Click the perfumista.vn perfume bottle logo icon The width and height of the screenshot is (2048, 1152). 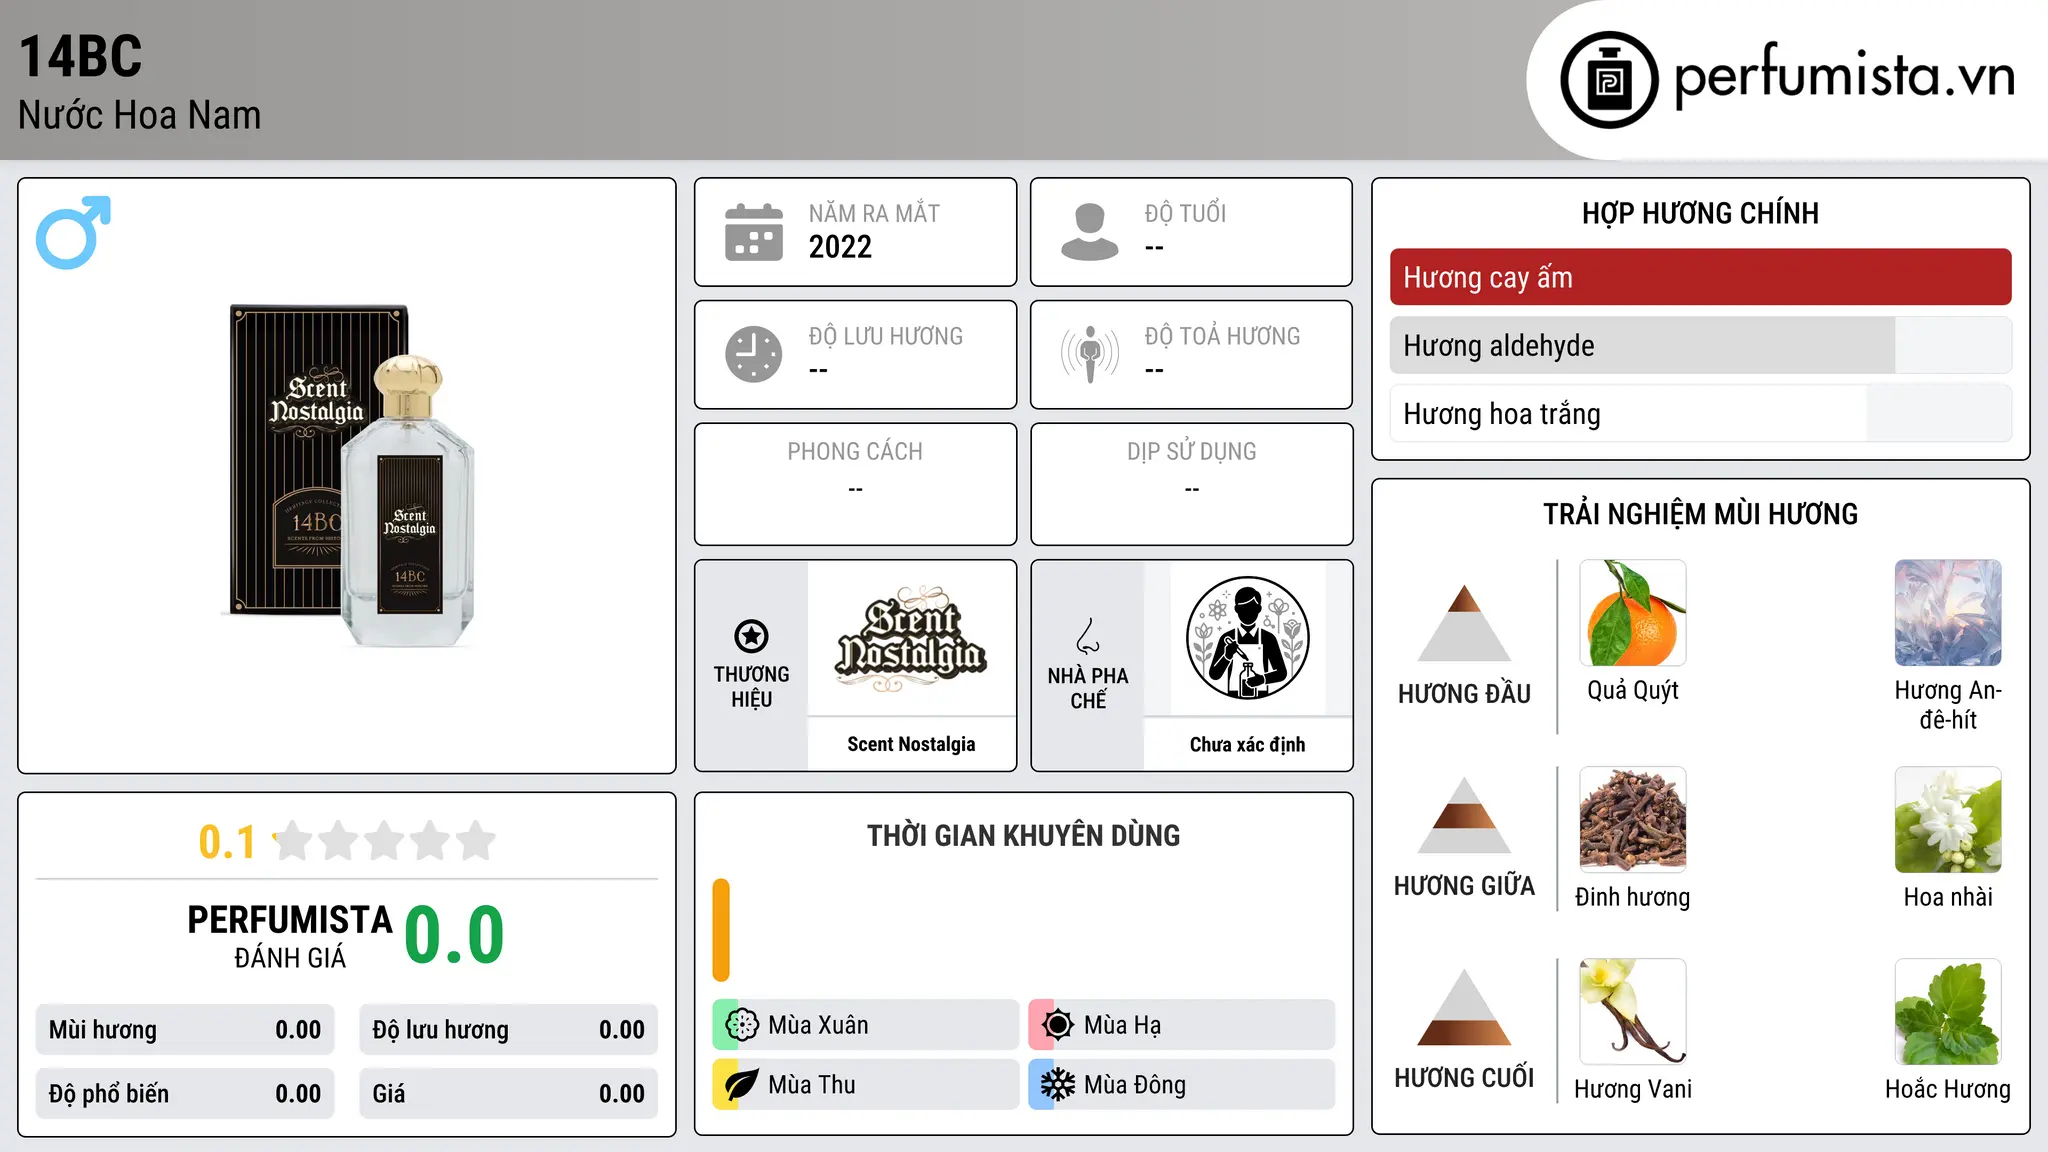tap(1609, 80)
